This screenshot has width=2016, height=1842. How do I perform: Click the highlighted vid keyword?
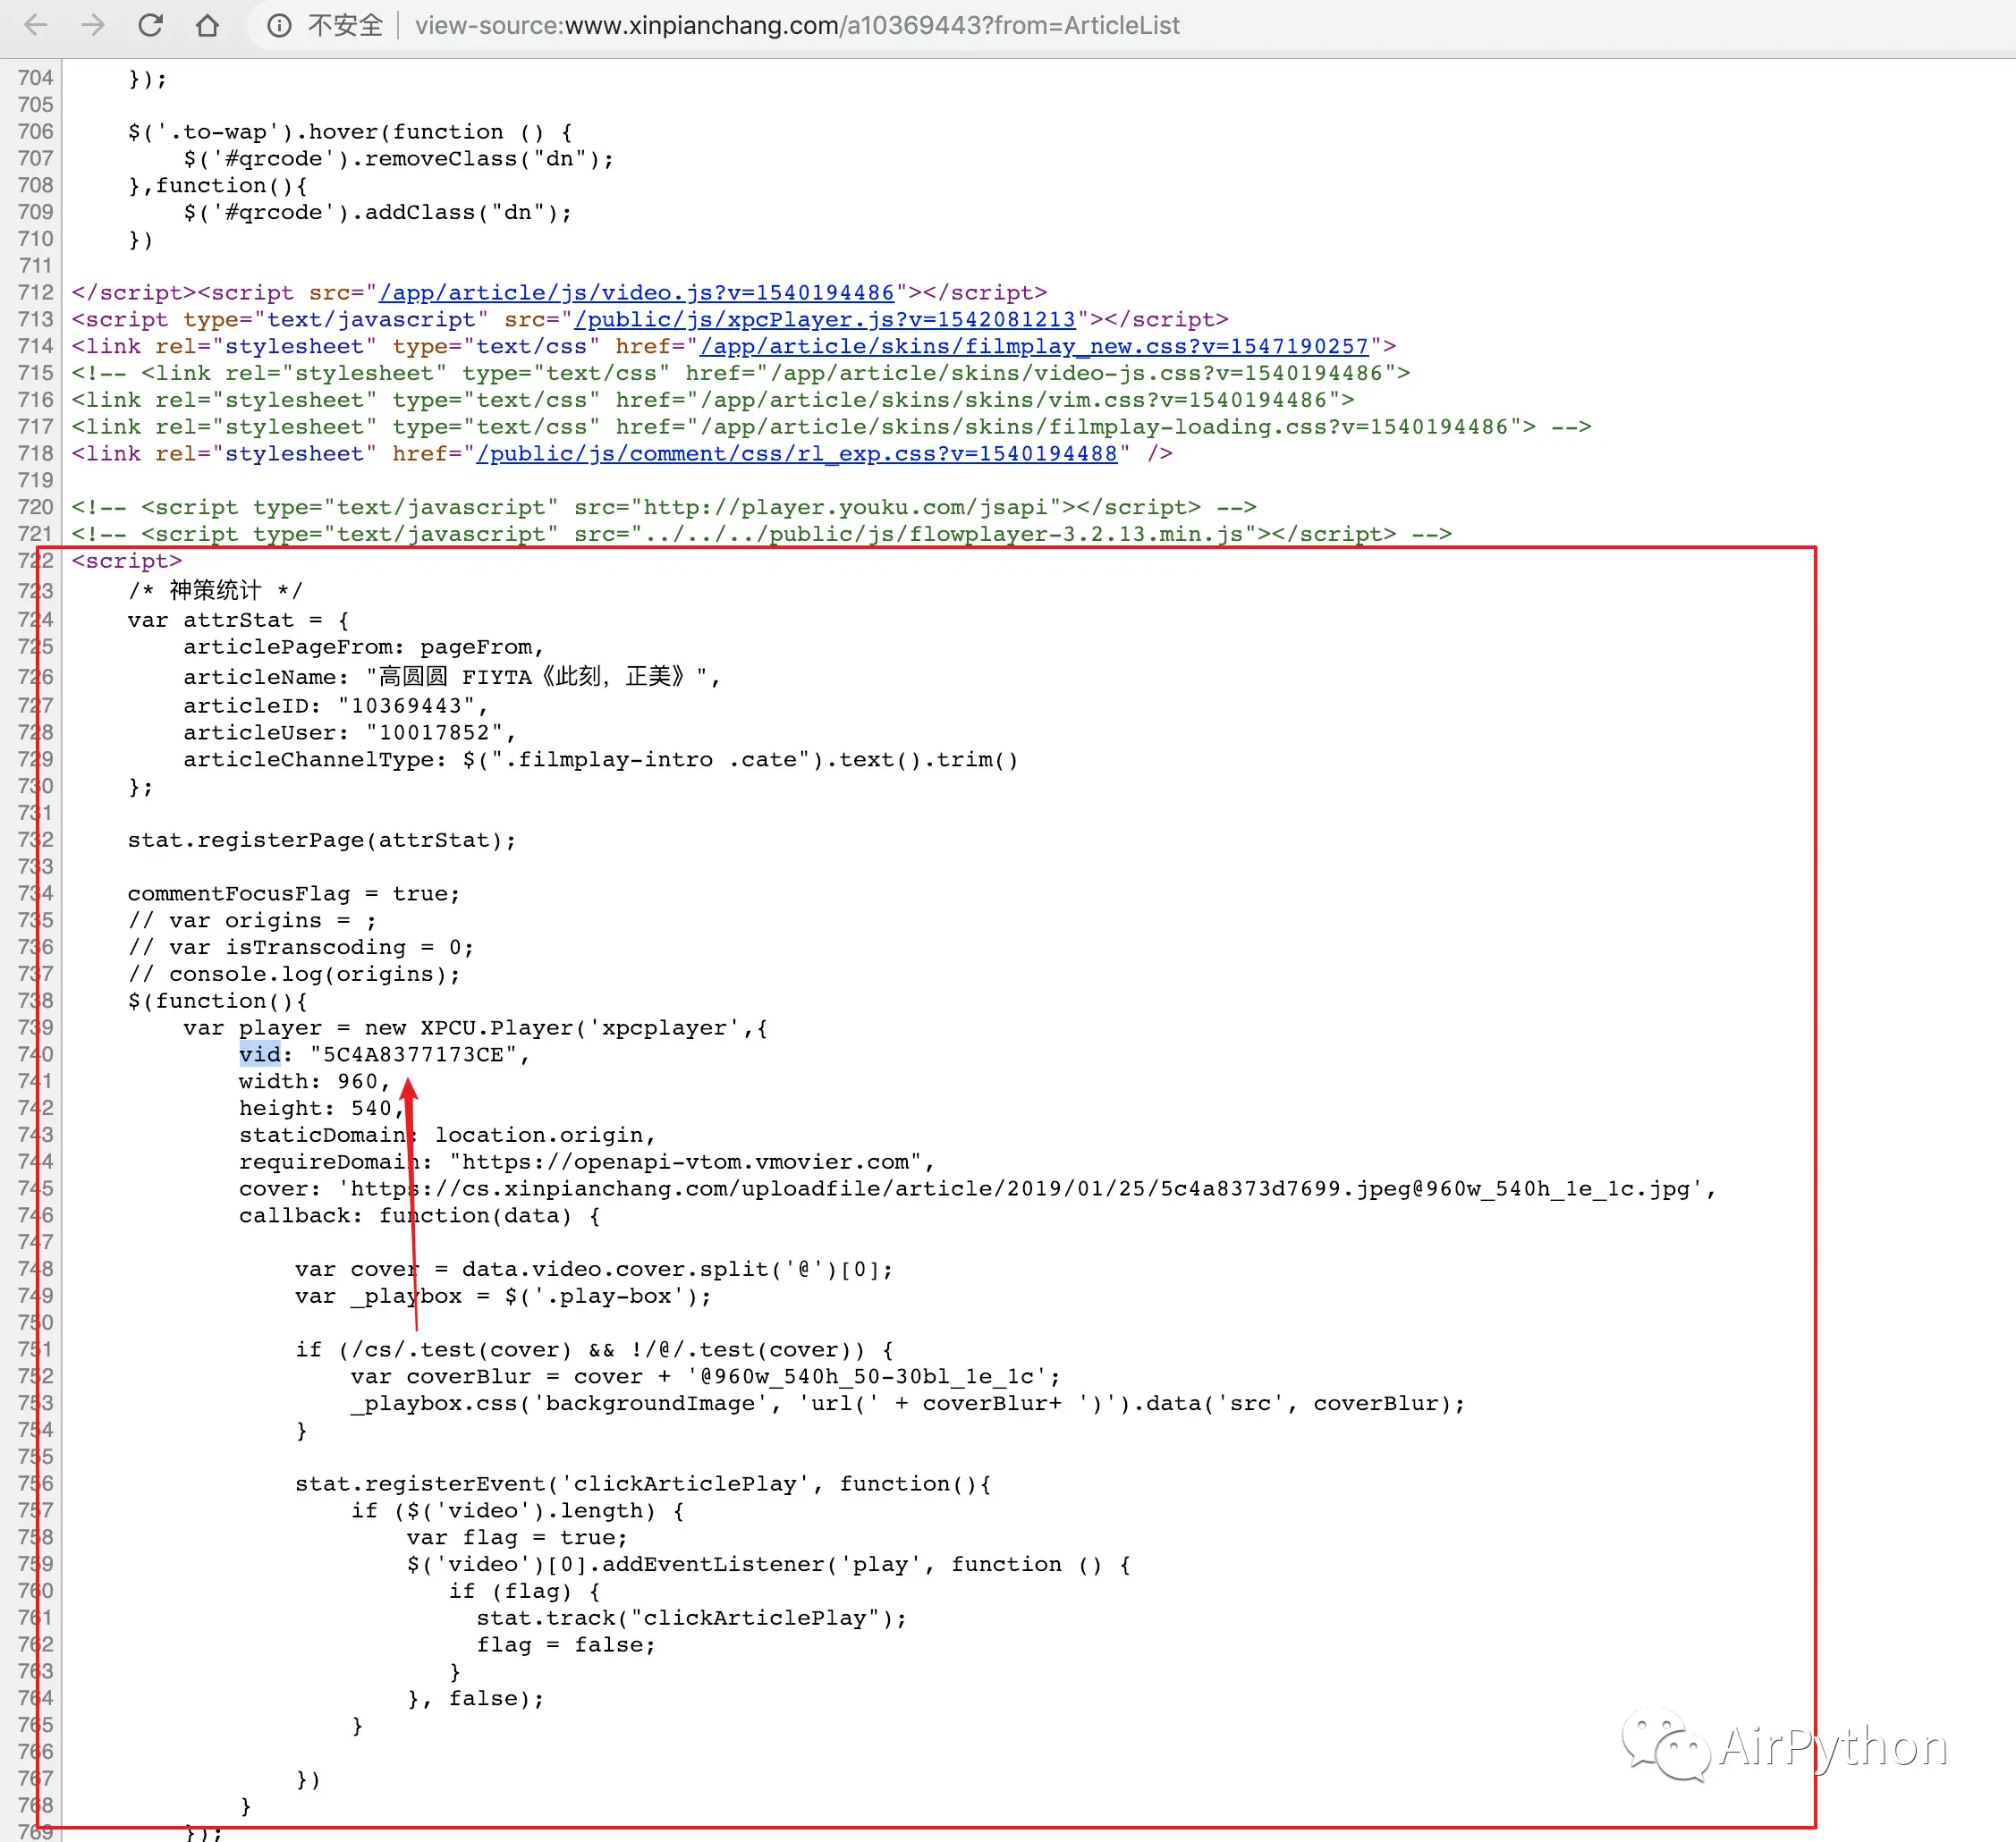260,1055
